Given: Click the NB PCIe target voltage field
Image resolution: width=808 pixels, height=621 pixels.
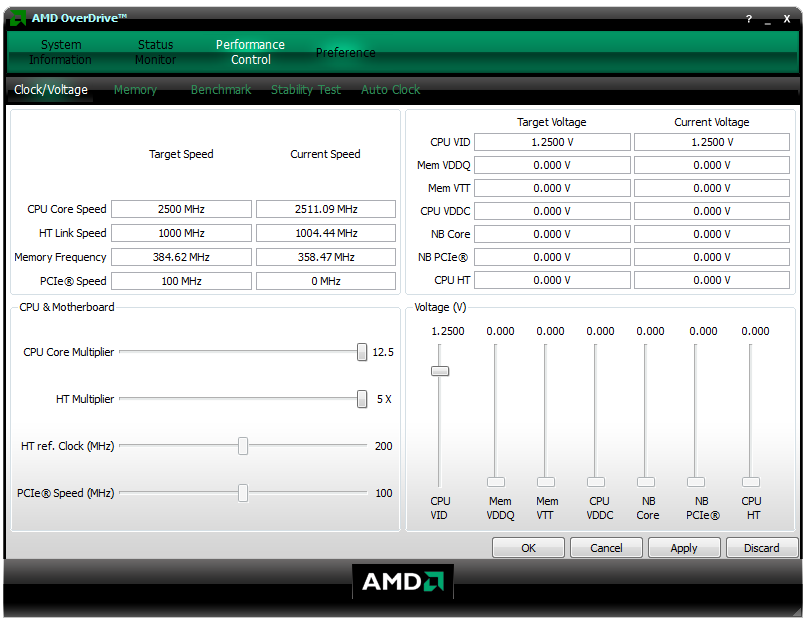Looking at the screenshot, I should [x=552, y=257].
